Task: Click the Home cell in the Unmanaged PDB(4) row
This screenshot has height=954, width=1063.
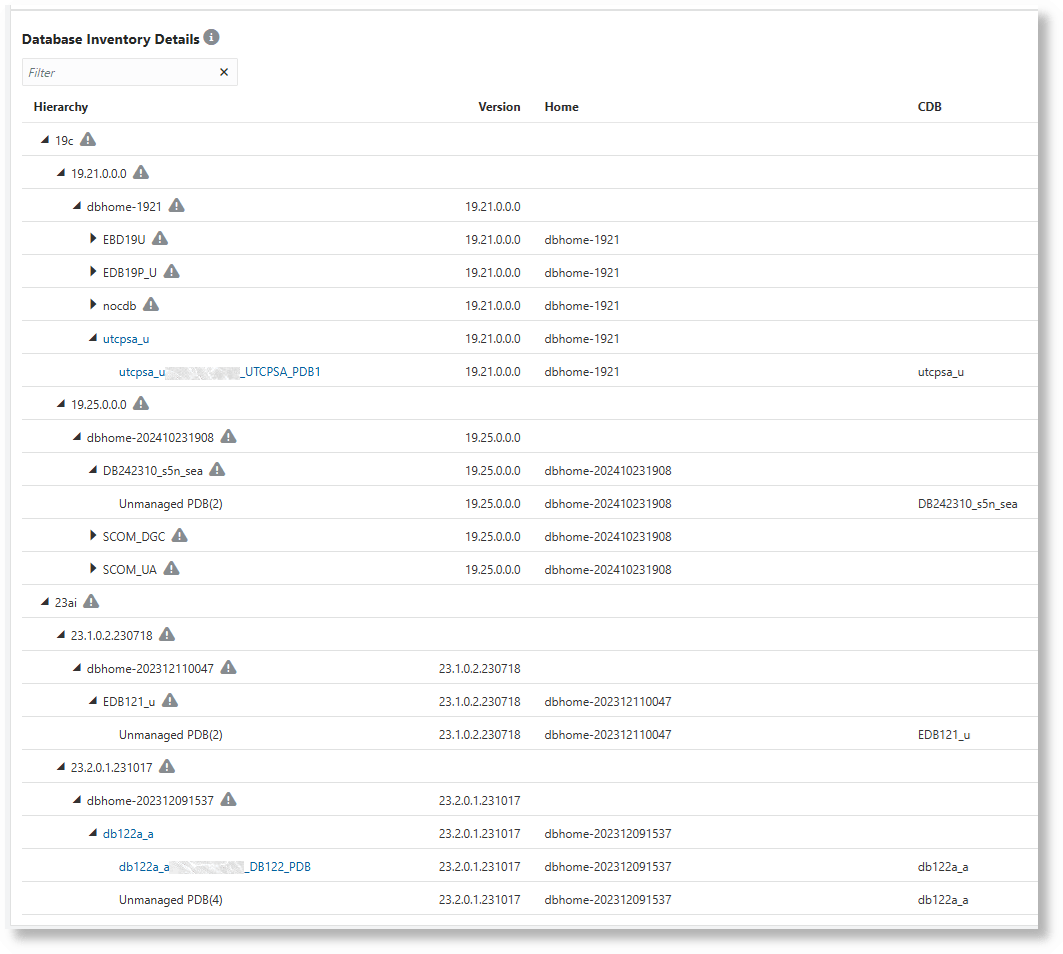Action: pyautogui.click(x=608, y=900)
